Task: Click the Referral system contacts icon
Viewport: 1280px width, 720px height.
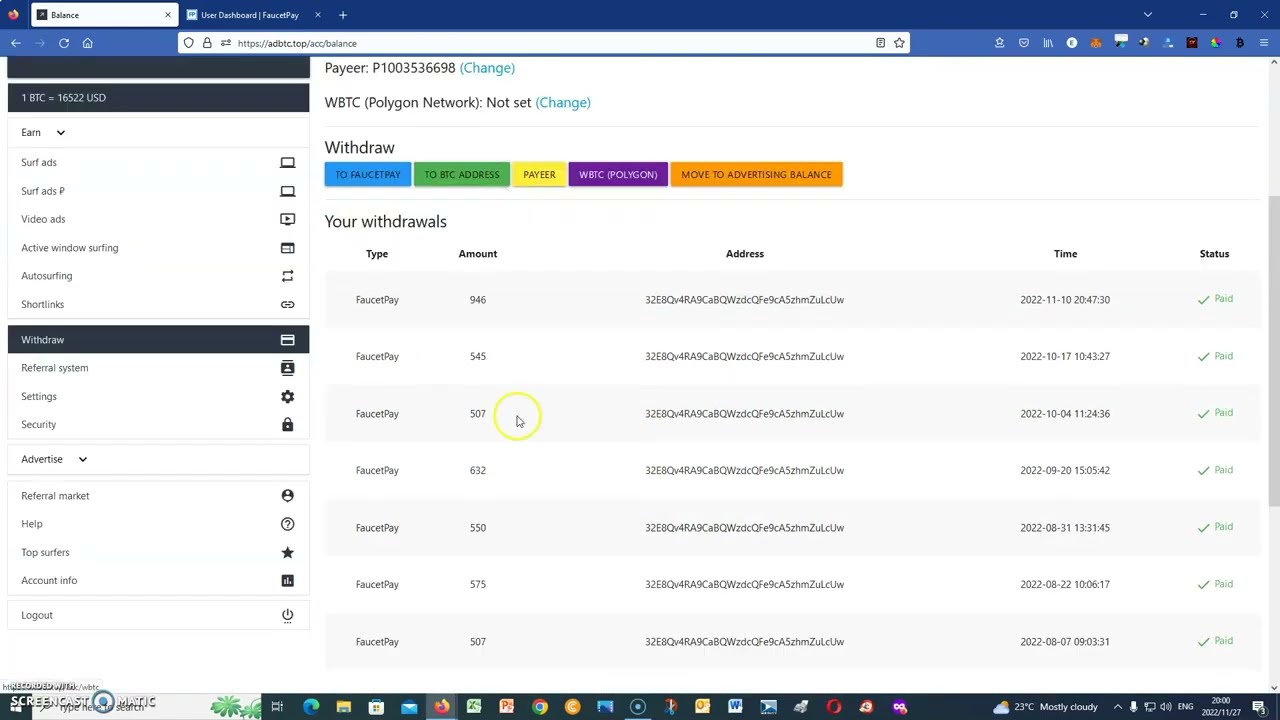Action: click(x=287, y=368)
